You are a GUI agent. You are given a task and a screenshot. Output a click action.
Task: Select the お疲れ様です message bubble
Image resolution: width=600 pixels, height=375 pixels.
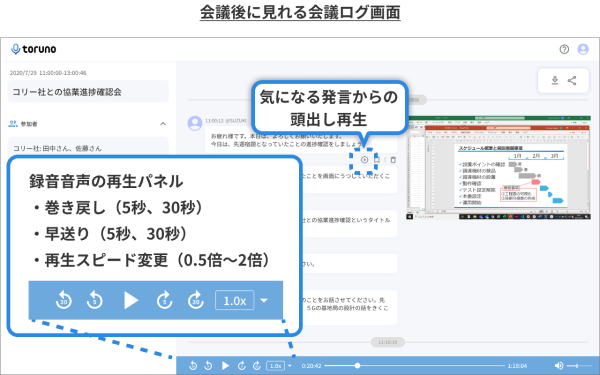(x=301, y=140)
